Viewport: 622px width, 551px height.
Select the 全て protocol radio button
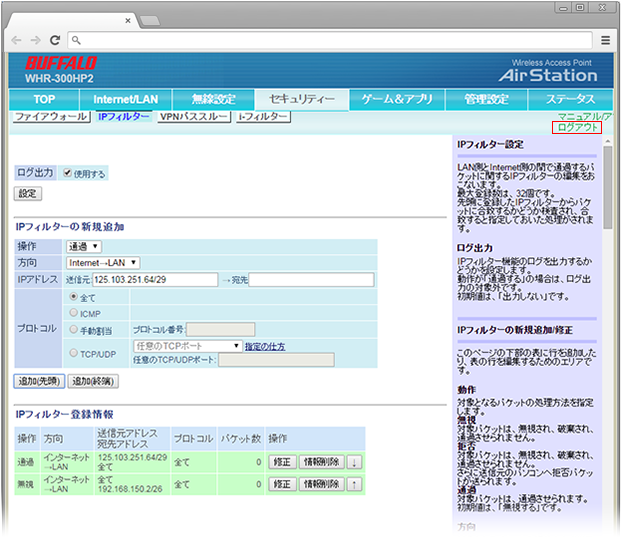tap(73, 297)
